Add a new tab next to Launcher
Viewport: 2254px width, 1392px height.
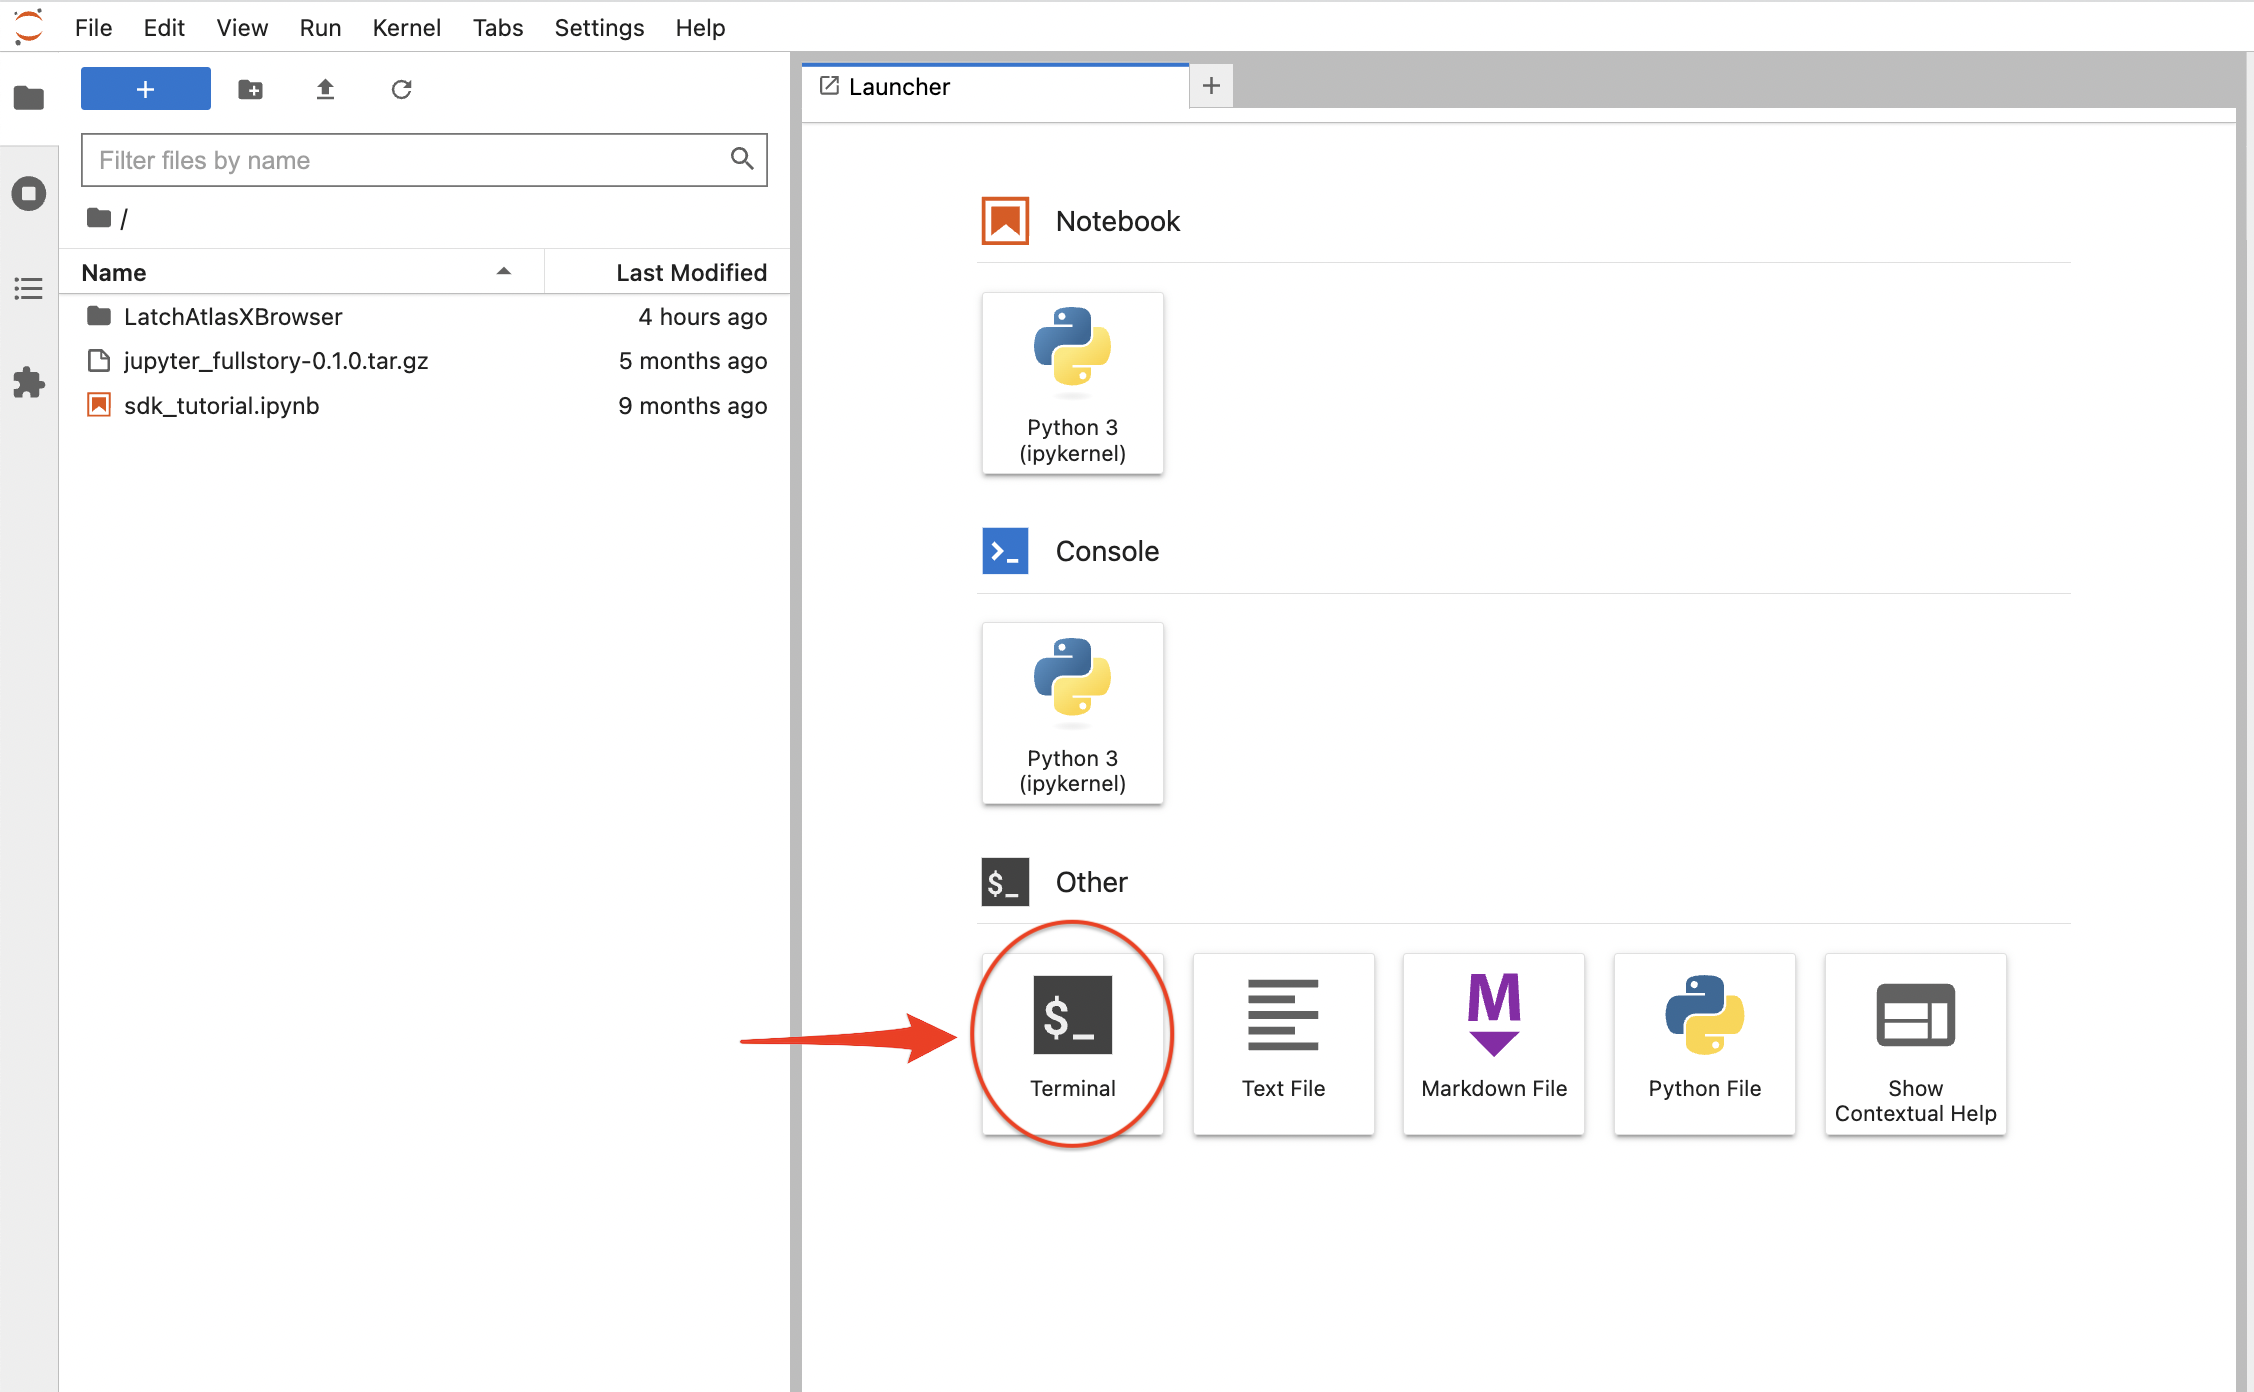click(x=1211, y=86)
